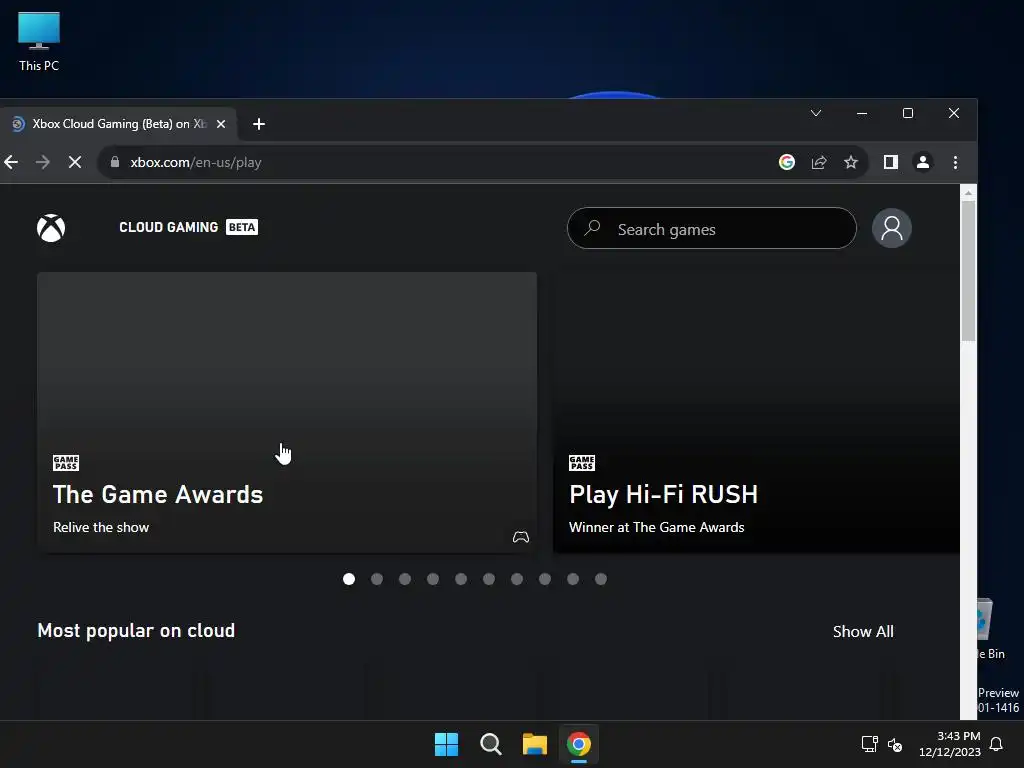The image size is (1024, 768).
Task: Open a new tab with the plus button
Action: 259,124
